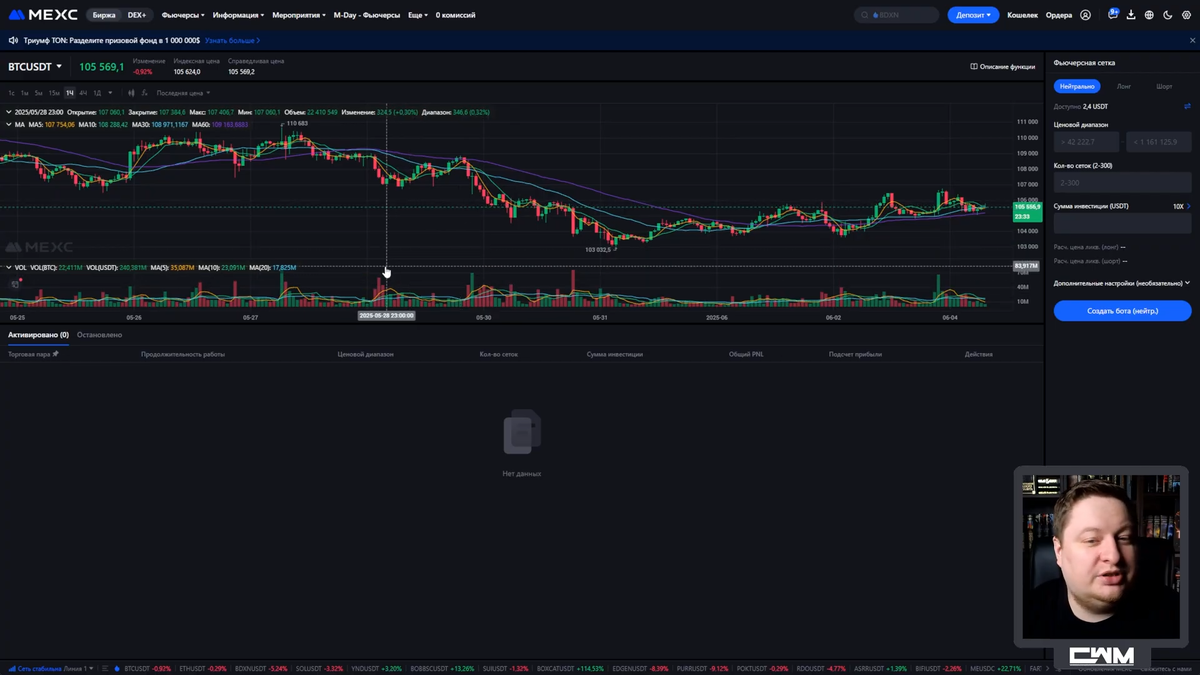
Task: Select the 1m timeframe
Action: [25, 93]
